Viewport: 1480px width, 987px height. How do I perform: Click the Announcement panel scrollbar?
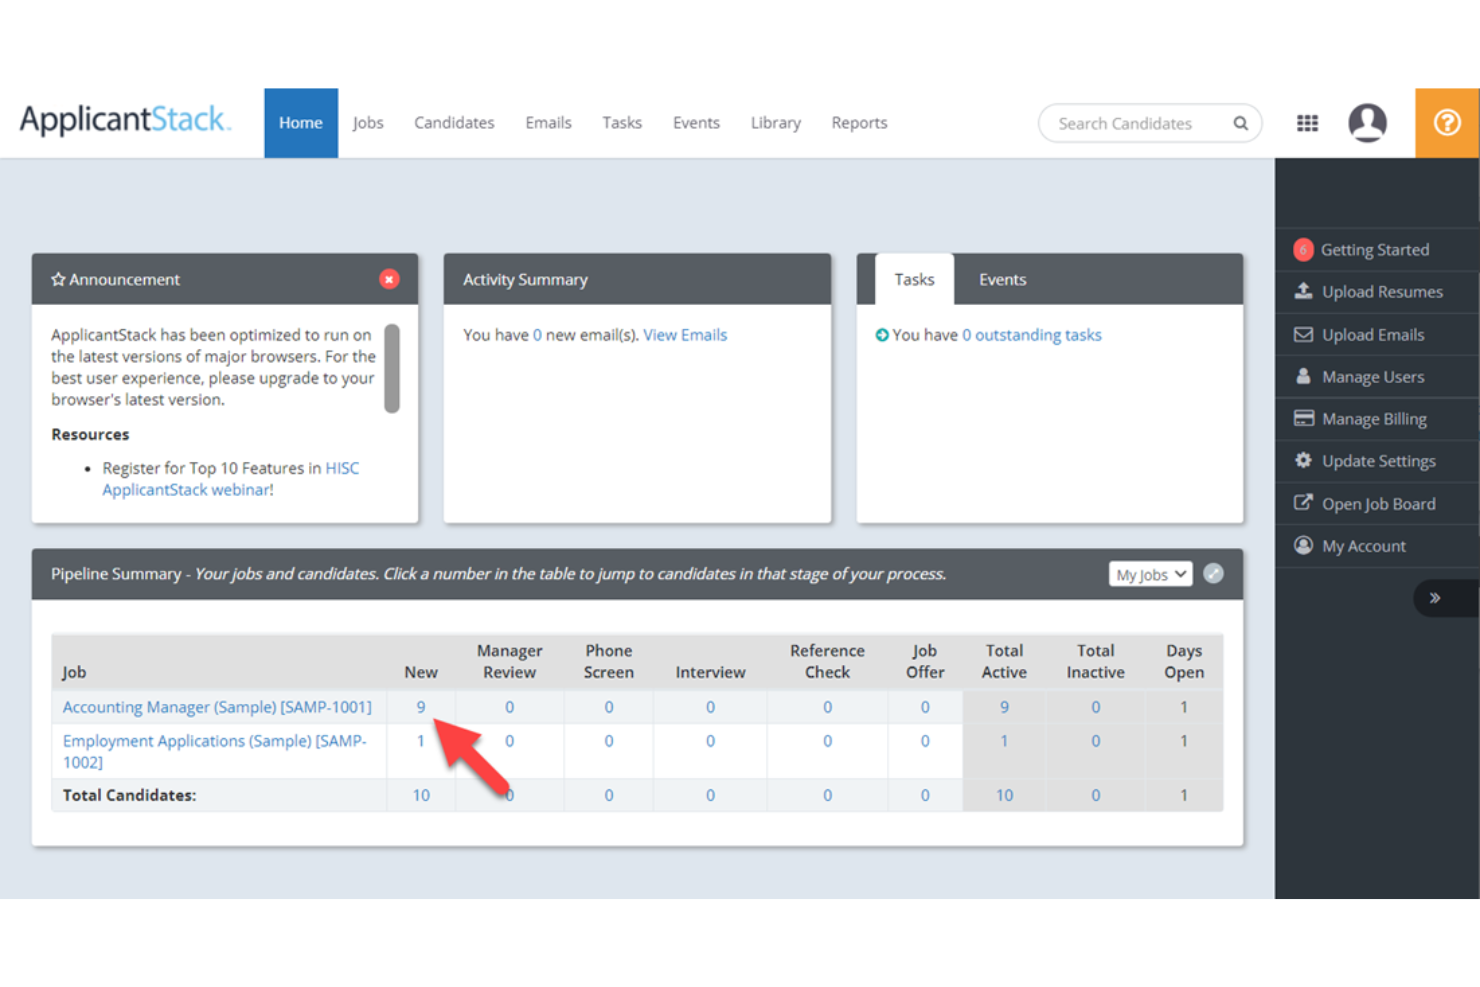392,368
